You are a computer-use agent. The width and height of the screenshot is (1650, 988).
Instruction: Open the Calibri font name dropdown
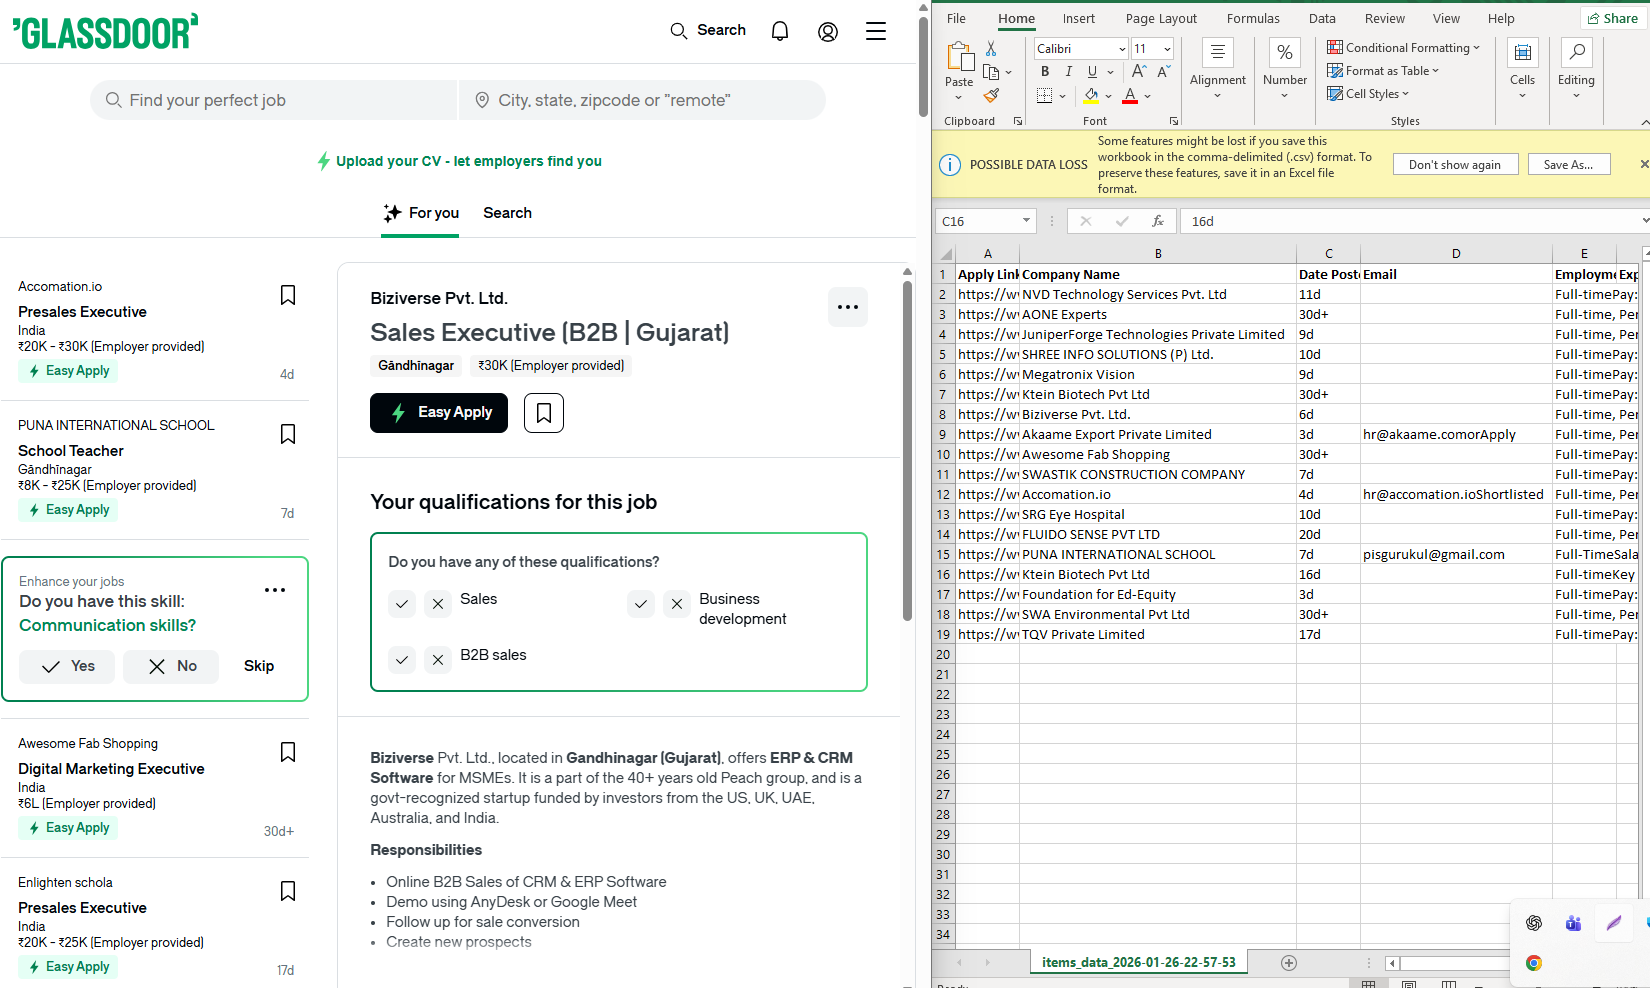1120,48
